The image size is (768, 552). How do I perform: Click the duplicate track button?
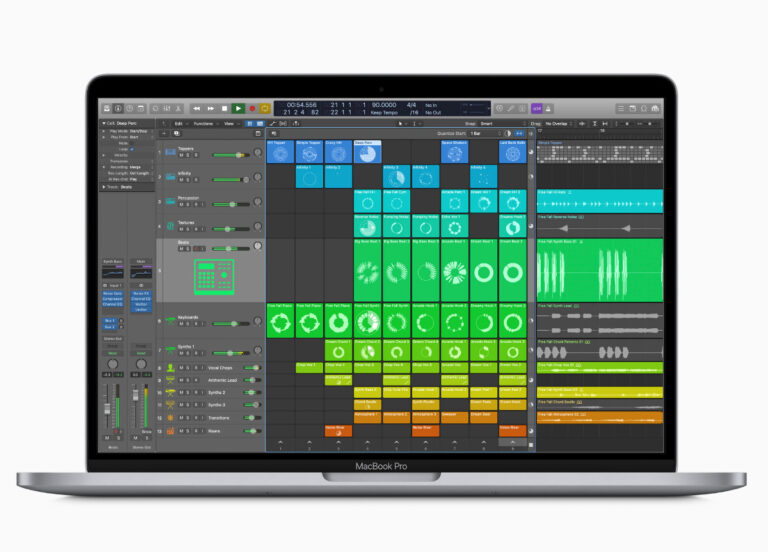(x=176, y=133)
